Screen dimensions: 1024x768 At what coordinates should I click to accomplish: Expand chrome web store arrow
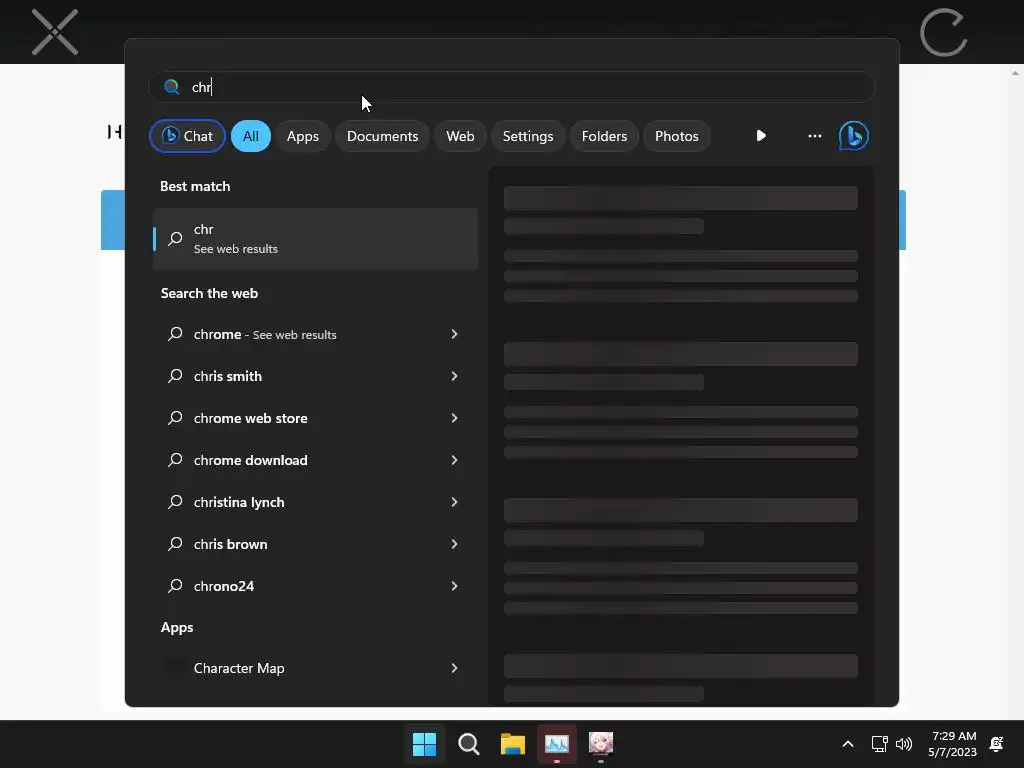click(455, 418)
